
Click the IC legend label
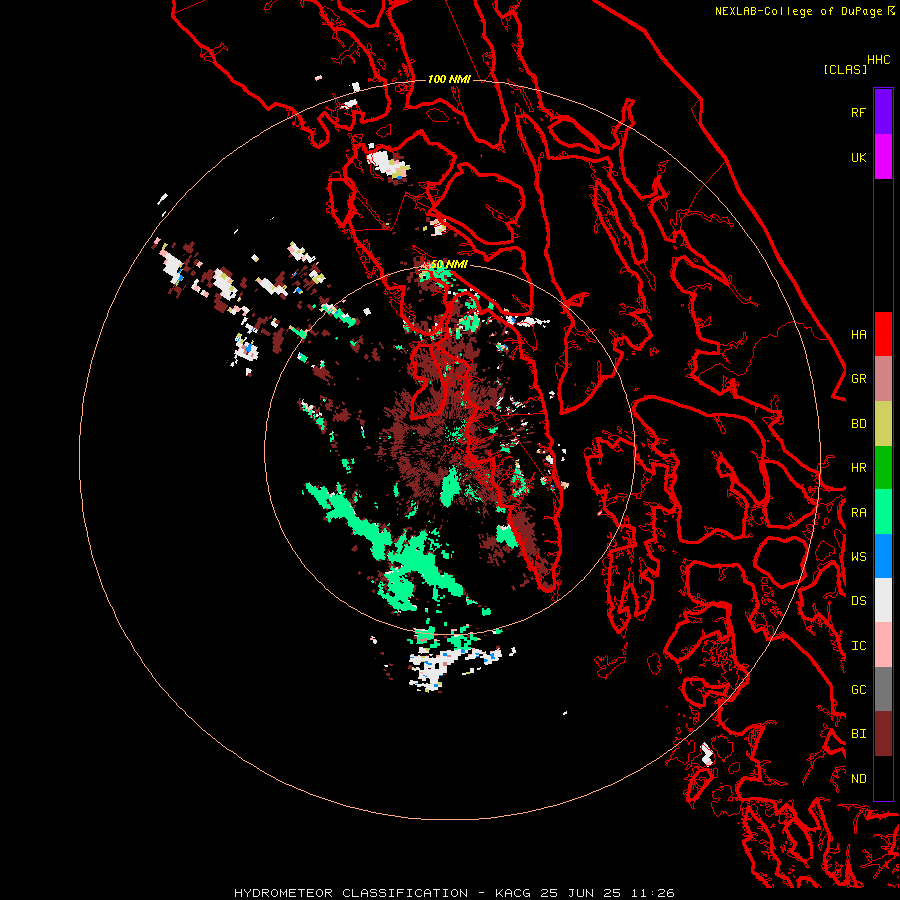point(858,646)
